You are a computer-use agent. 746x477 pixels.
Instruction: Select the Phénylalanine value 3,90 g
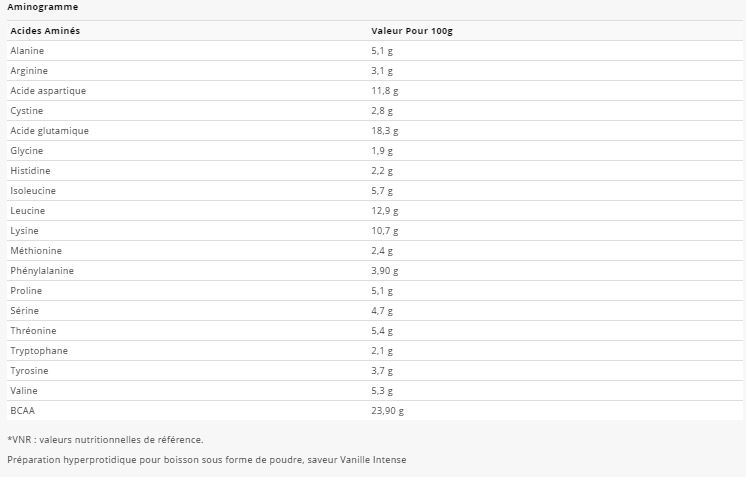coord(385,271)
